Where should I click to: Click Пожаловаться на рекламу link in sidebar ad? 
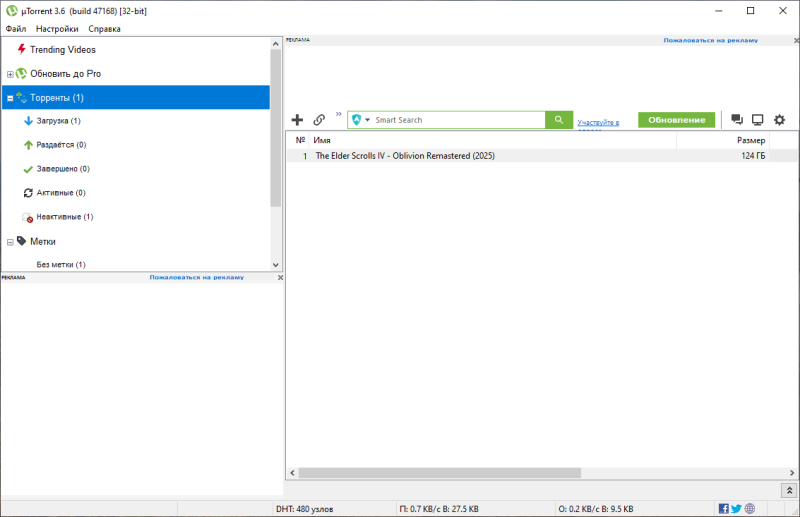pyautogui.click(x=196, y=277)
